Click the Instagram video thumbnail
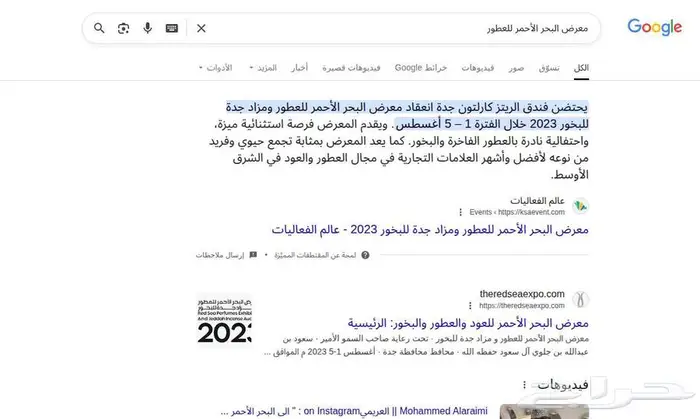The image size is (700, 419). tap(544, 411)
